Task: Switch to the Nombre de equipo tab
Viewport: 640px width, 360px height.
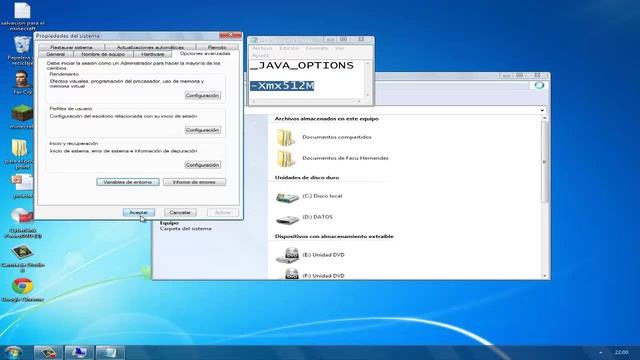Action: [x=103, y=54]
